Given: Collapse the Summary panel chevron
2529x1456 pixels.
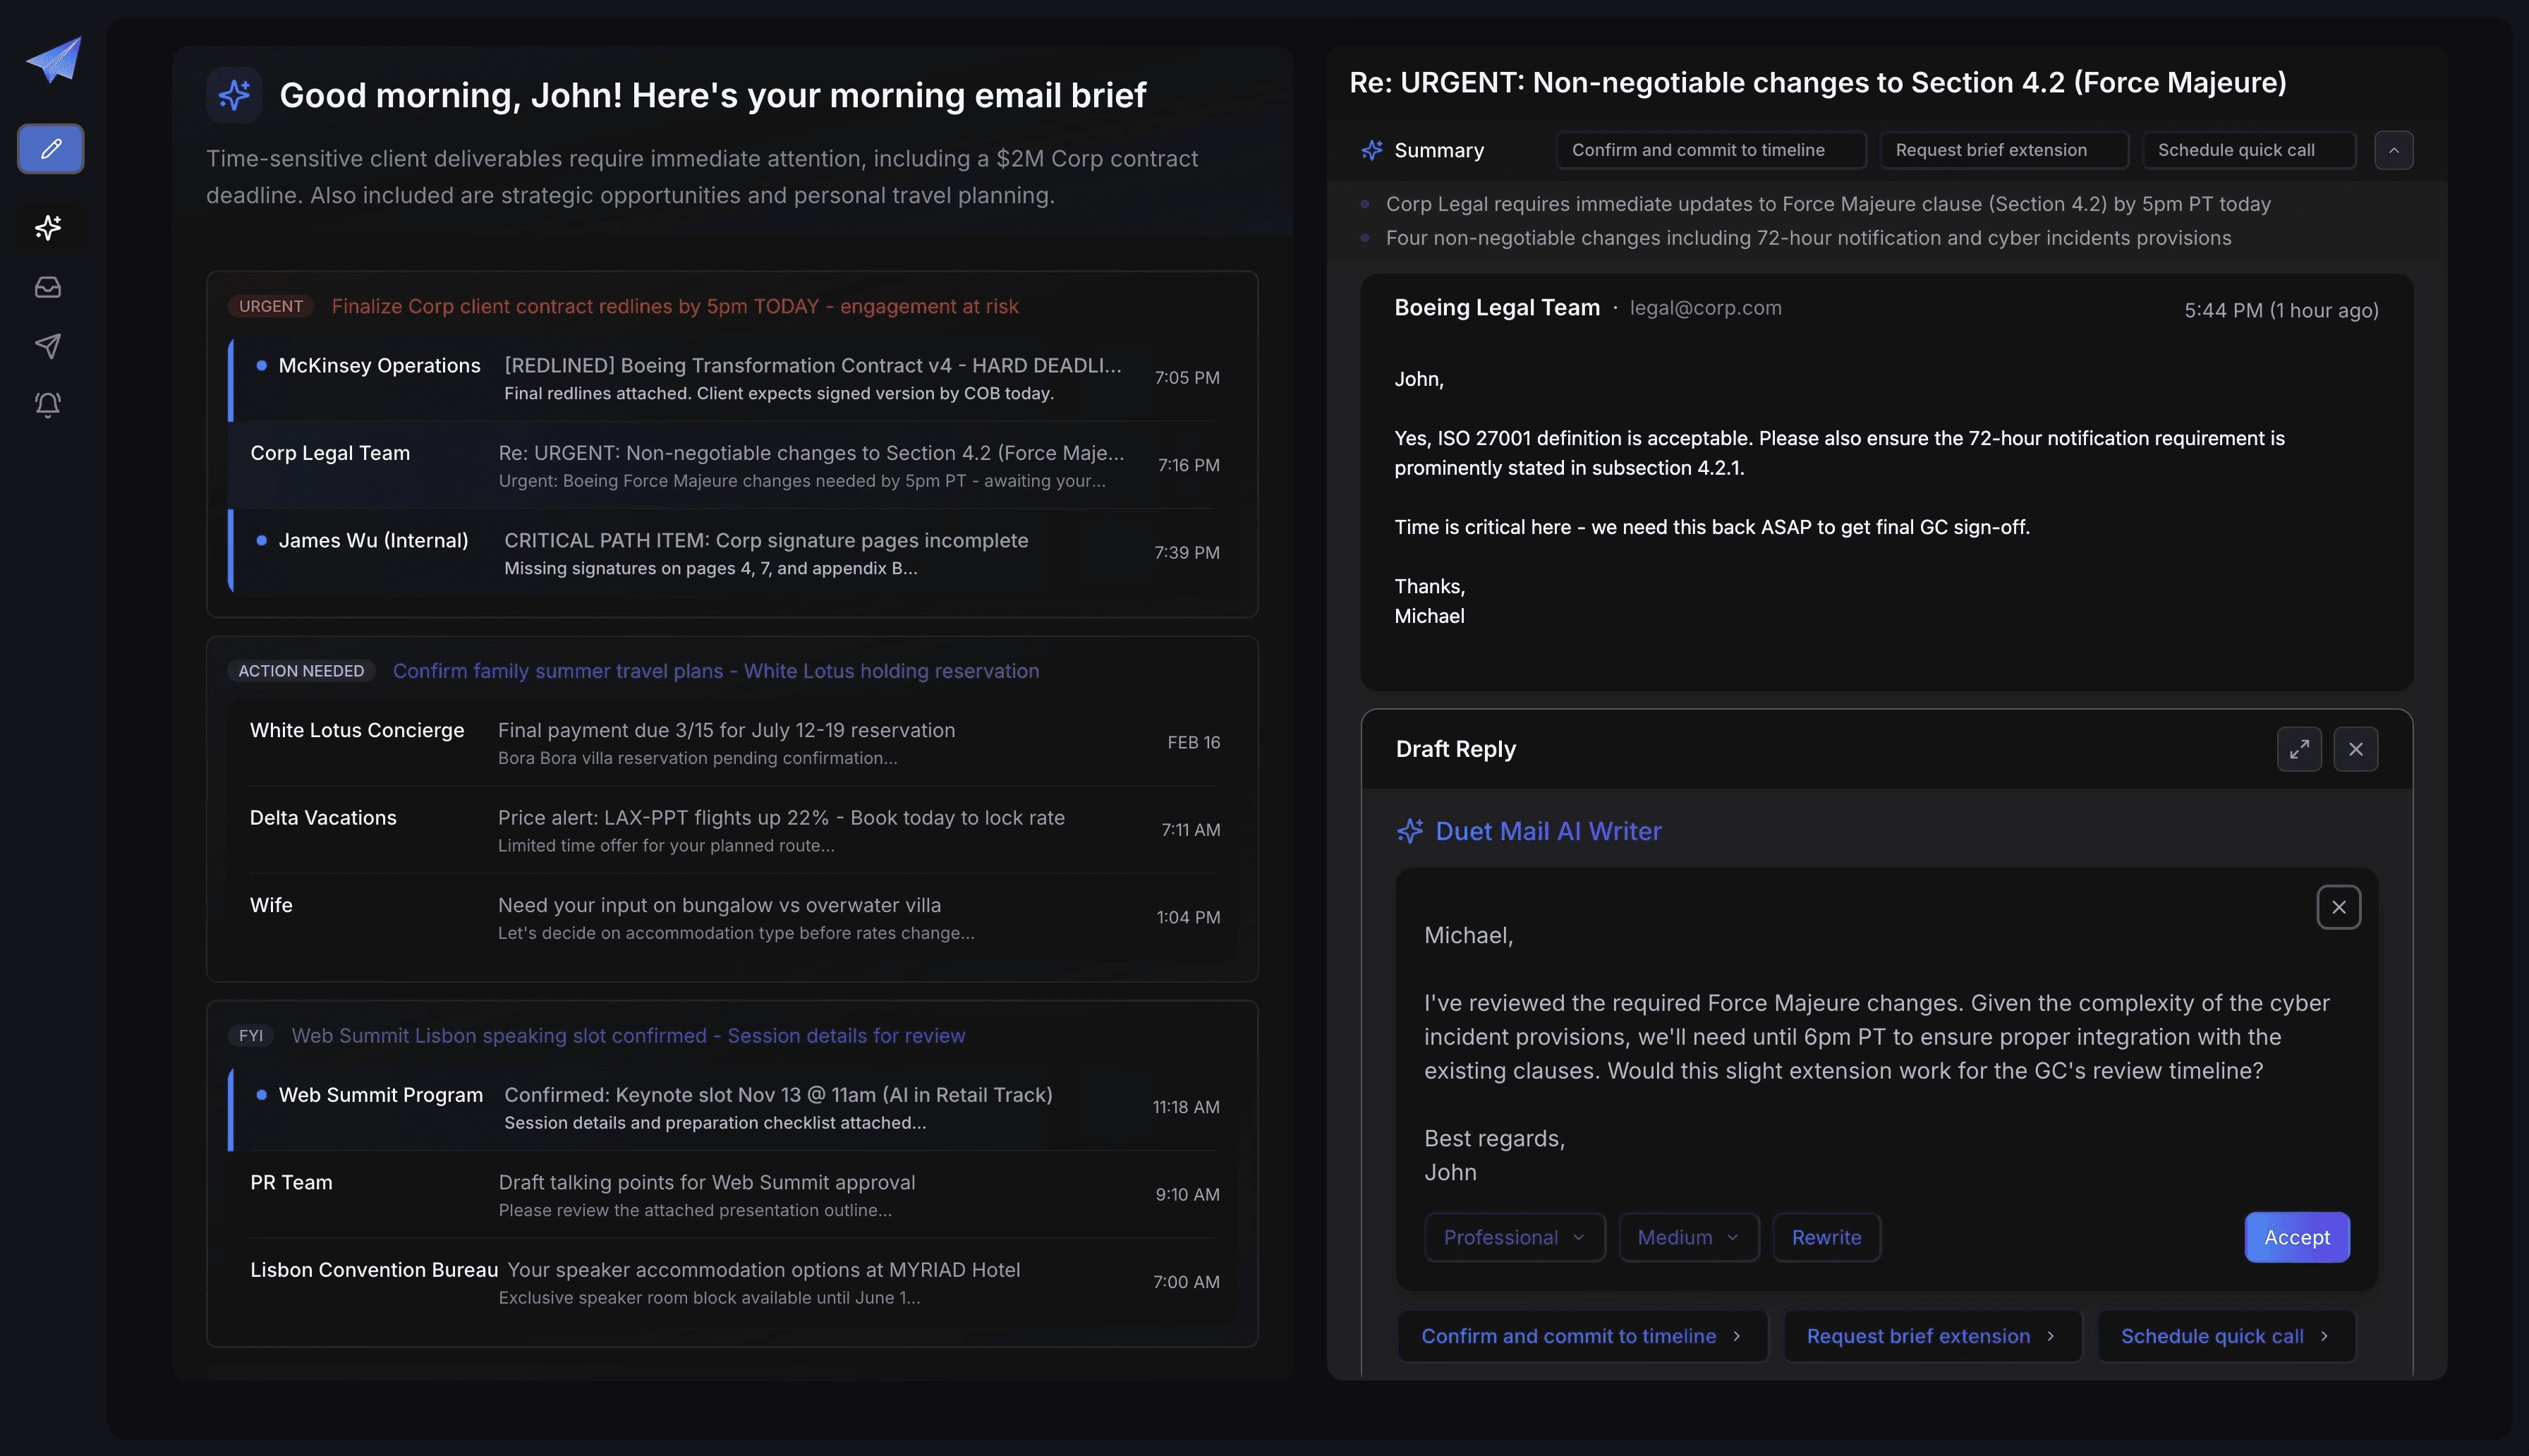Looking at the screenshot, I should 2394,149.
